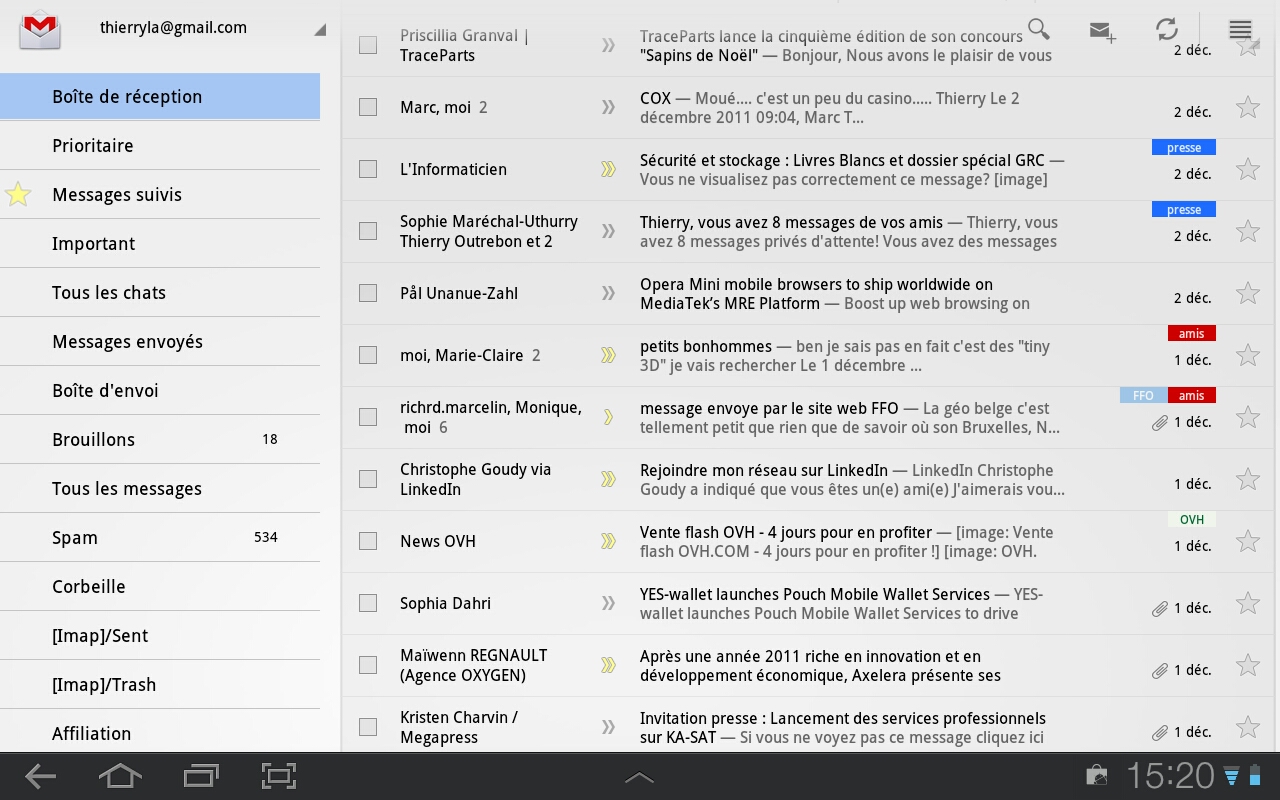Open Boîte de réception folder
The height and width of the screenshot is (800, 1280).
point(160,97)
